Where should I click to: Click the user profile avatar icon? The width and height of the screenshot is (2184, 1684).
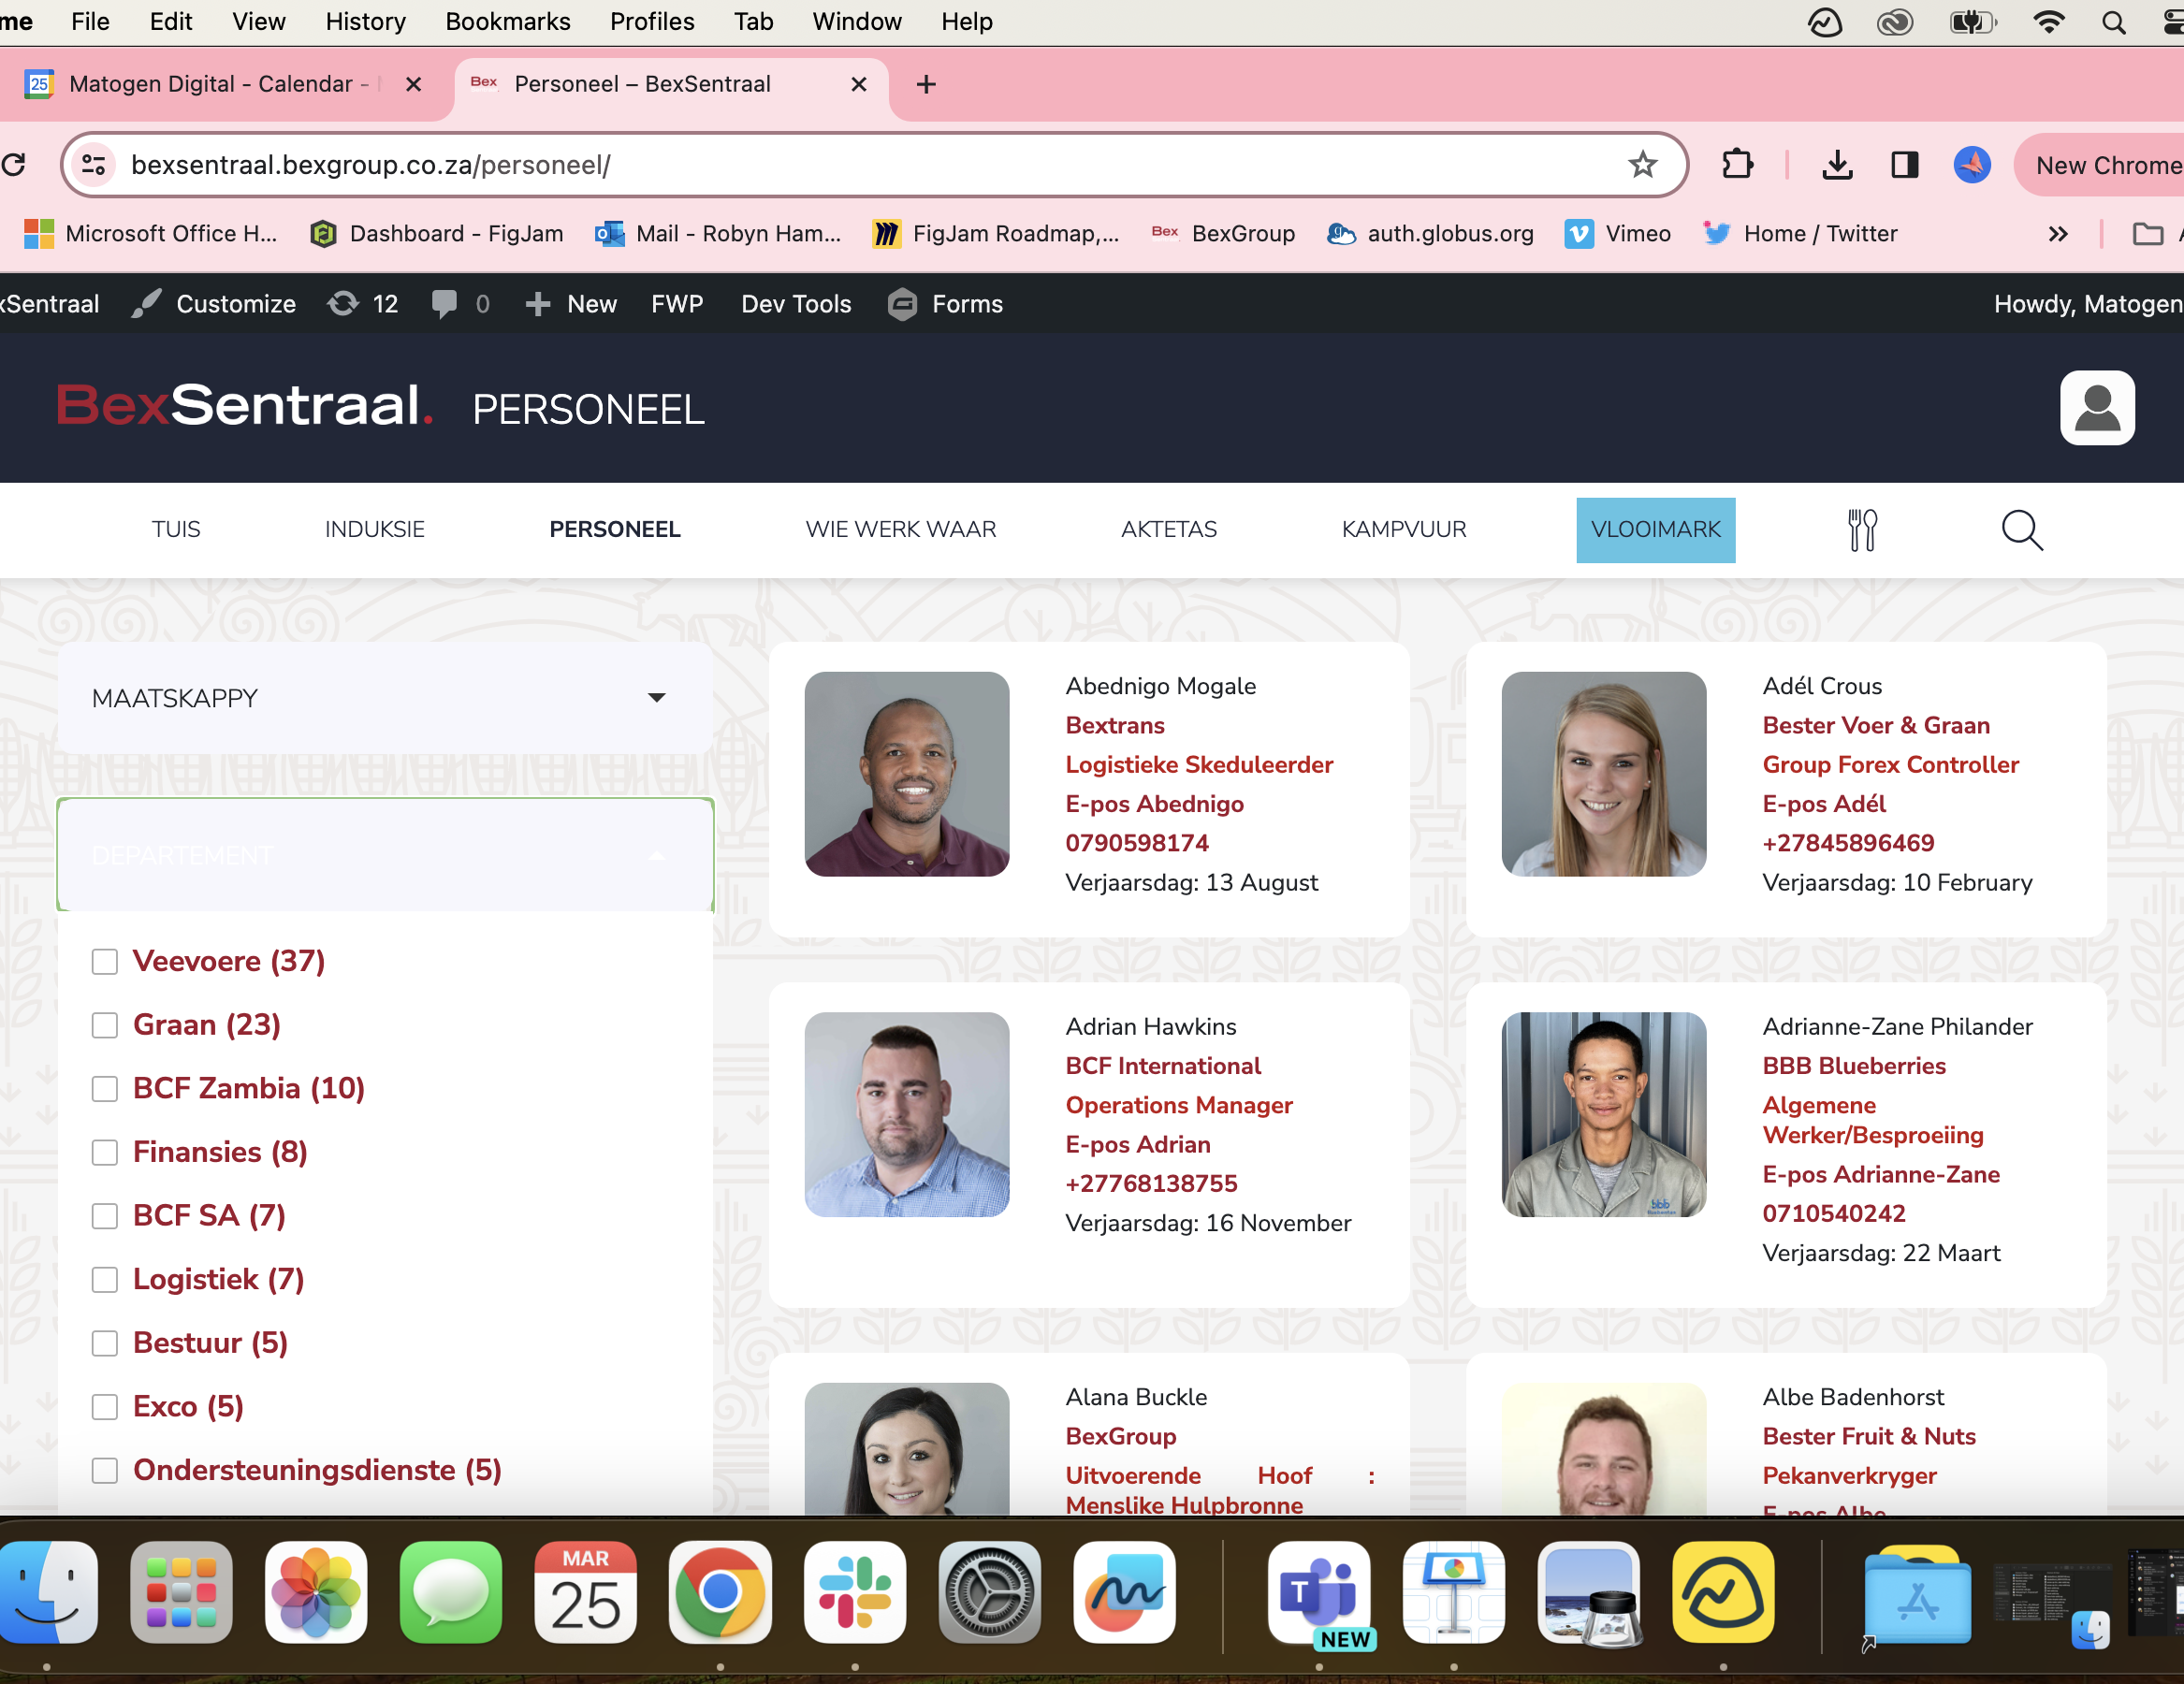tap(2096, 408)
